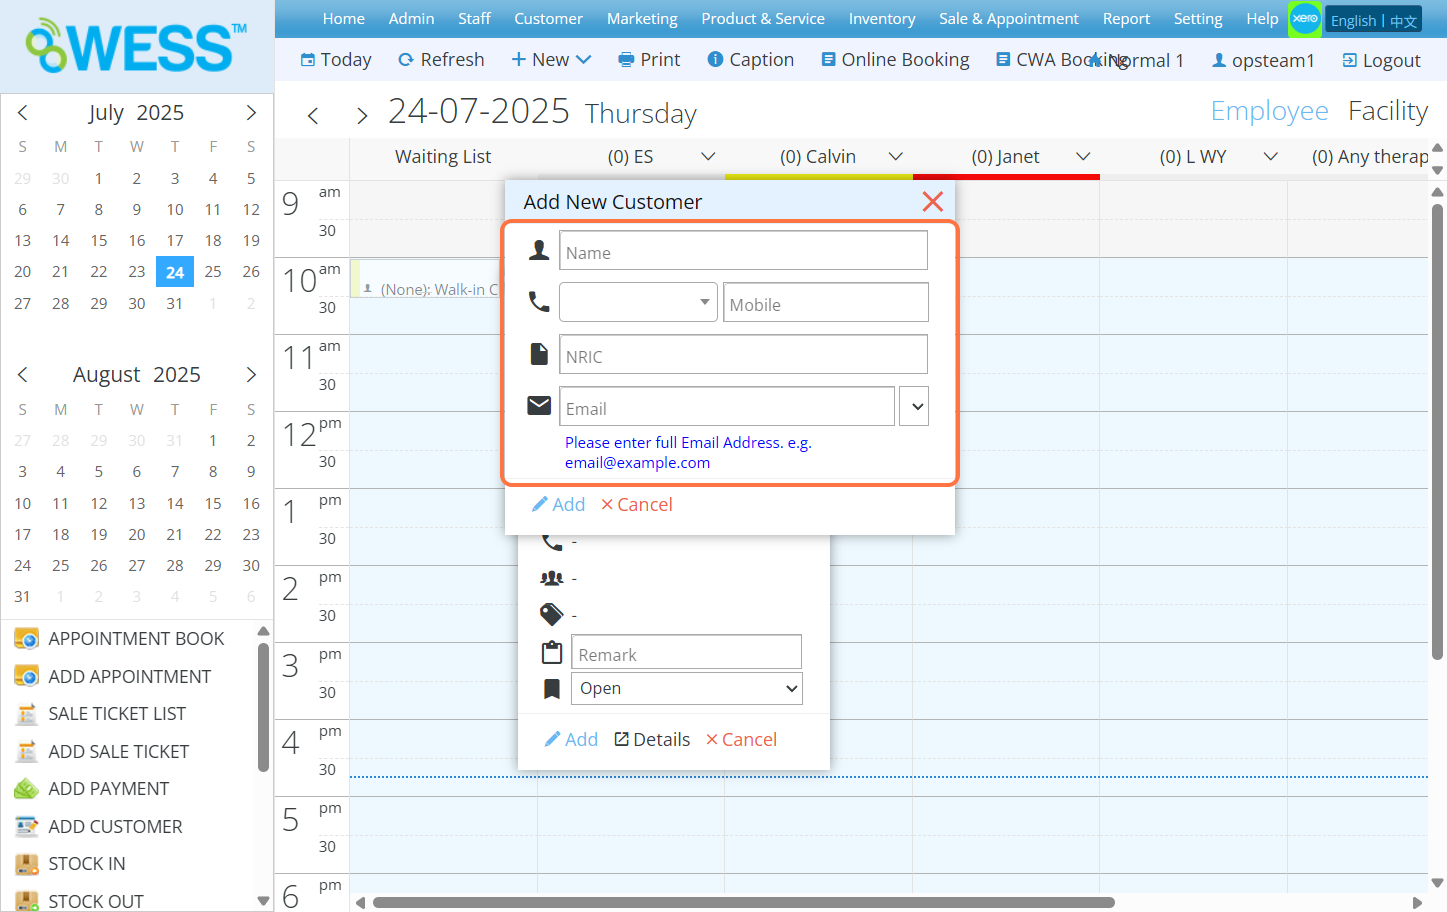Image resolution: width=1447 pixels, height=912 pixels.
Task: Open Stock In sidebar shortcut
Action: (87, 864)
